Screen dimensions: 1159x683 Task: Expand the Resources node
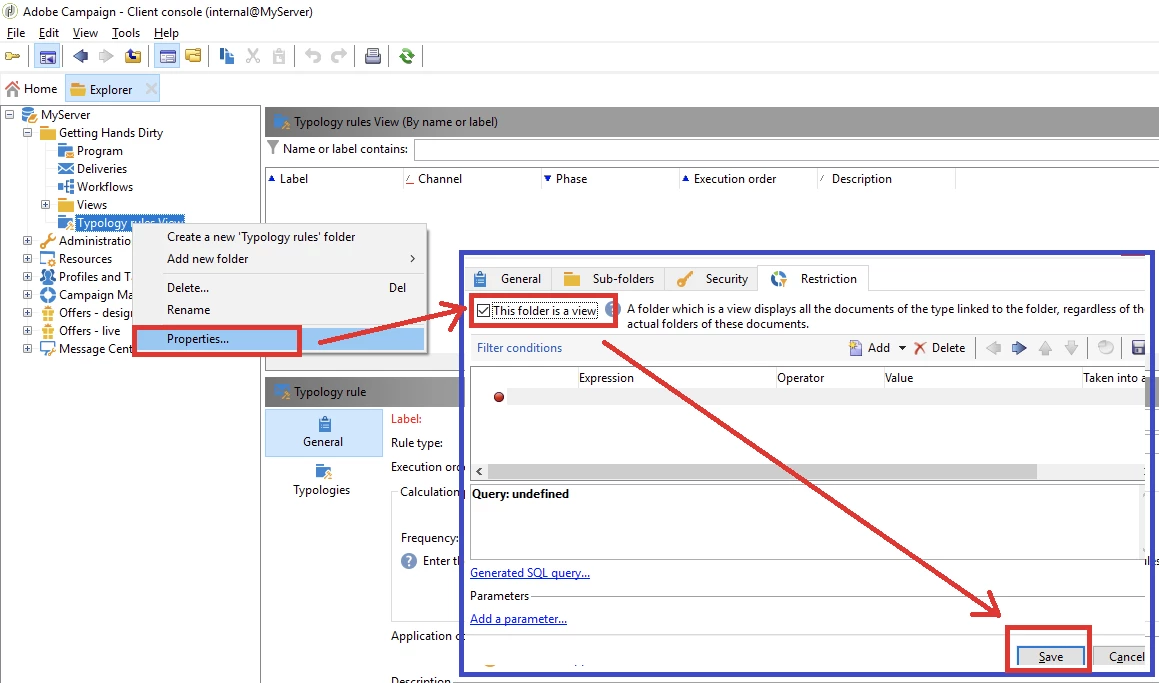[27, 259]
